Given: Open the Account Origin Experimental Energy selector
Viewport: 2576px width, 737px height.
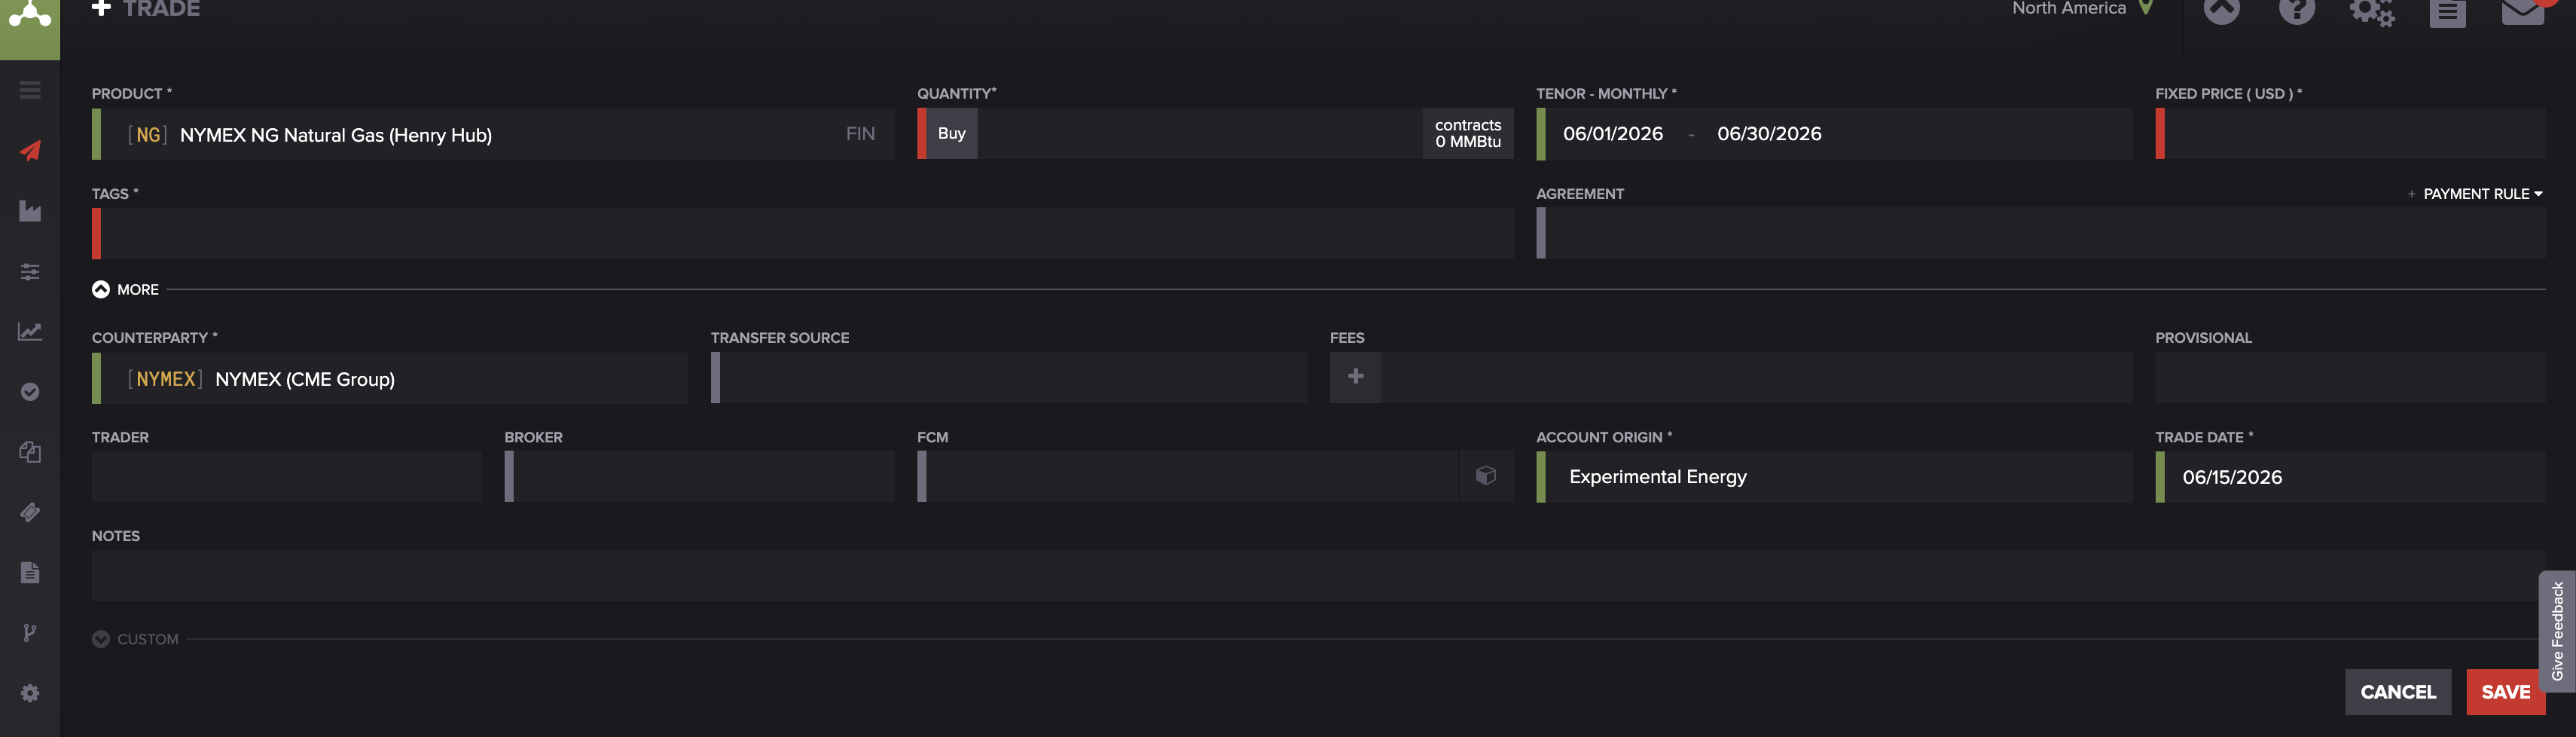Looking at the screenshot, I should [x=1834, y=477].
